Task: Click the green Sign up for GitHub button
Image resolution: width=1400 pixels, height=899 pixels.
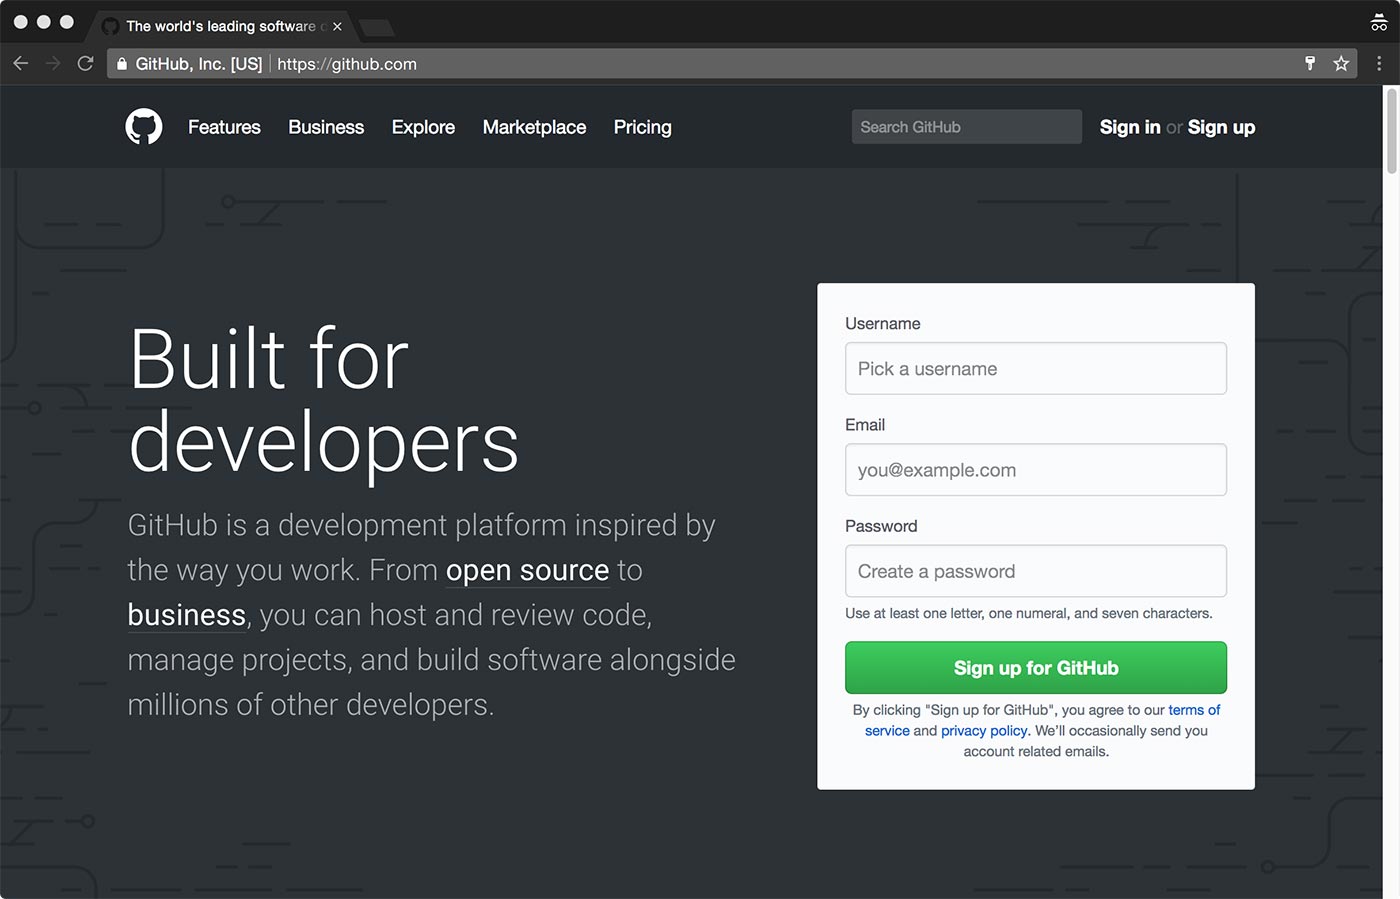Action: [x=1036, y=668]
